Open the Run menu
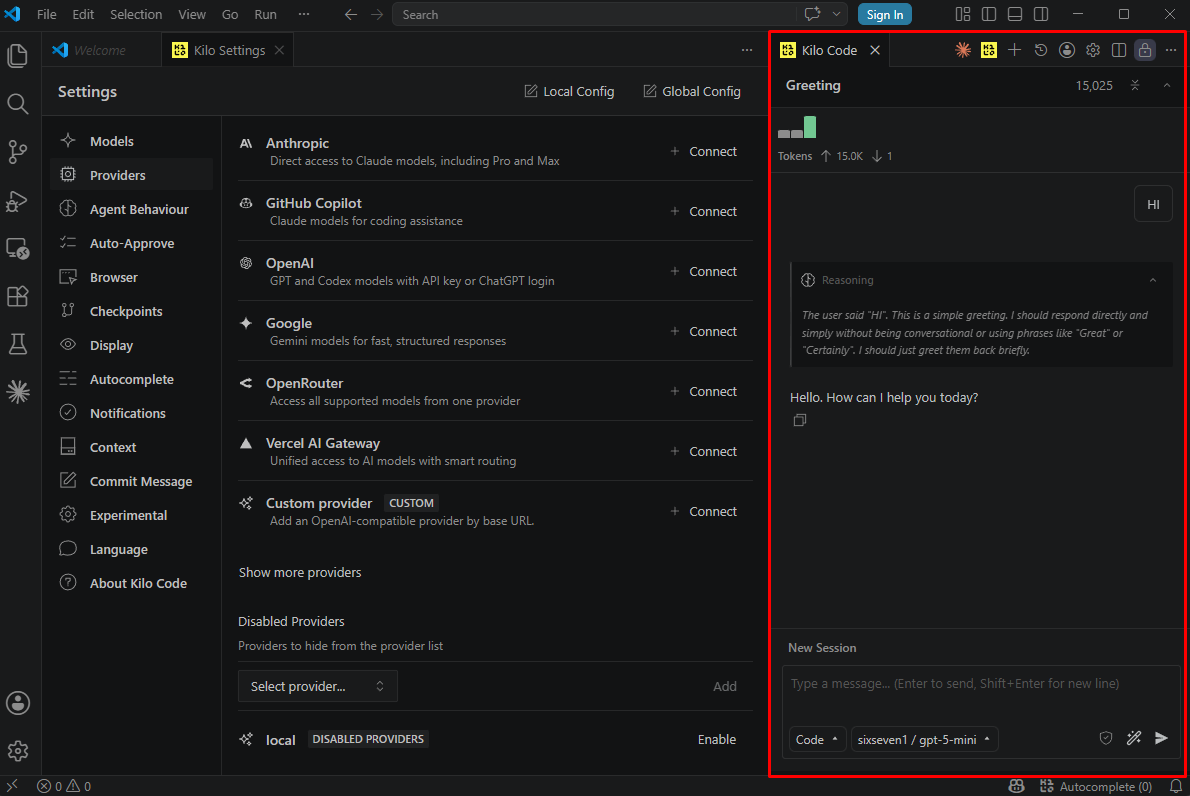1190x796 pixels. 265,14
